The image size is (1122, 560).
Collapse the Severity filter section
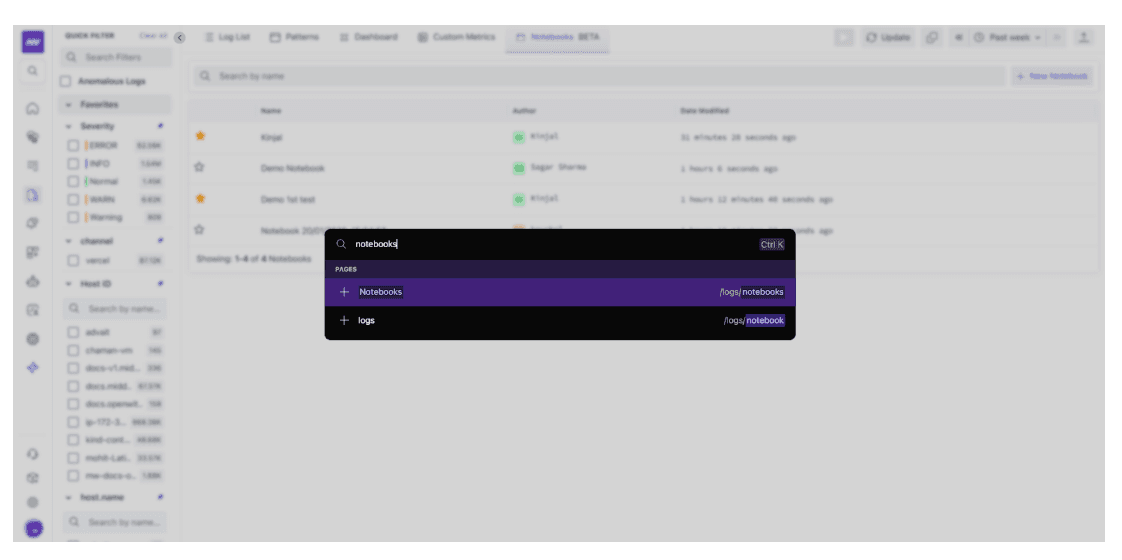[x=69, y=127]
